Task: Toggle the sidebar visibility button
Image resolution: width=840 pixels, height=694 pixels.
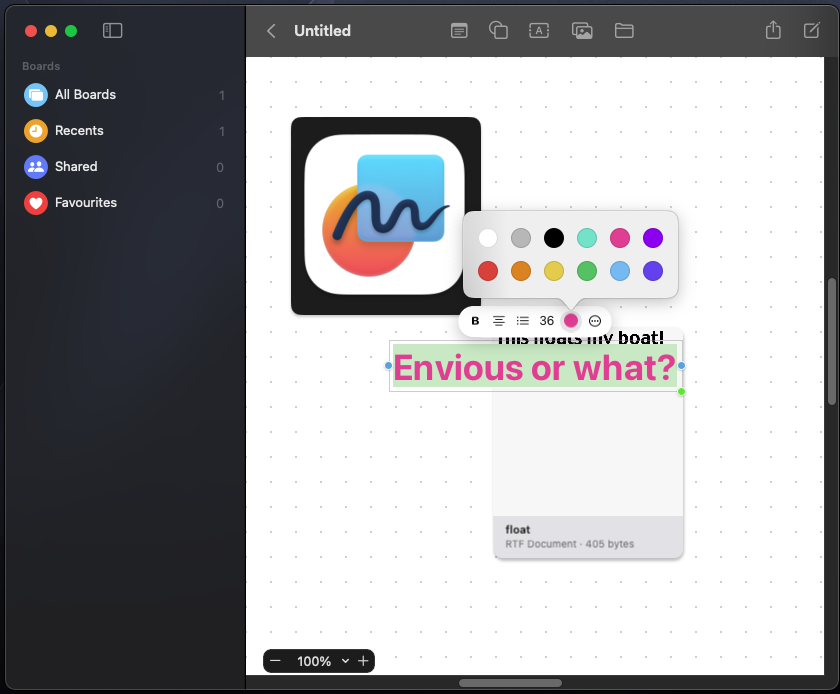Action: pyautogui.click(x=113, y=31)
